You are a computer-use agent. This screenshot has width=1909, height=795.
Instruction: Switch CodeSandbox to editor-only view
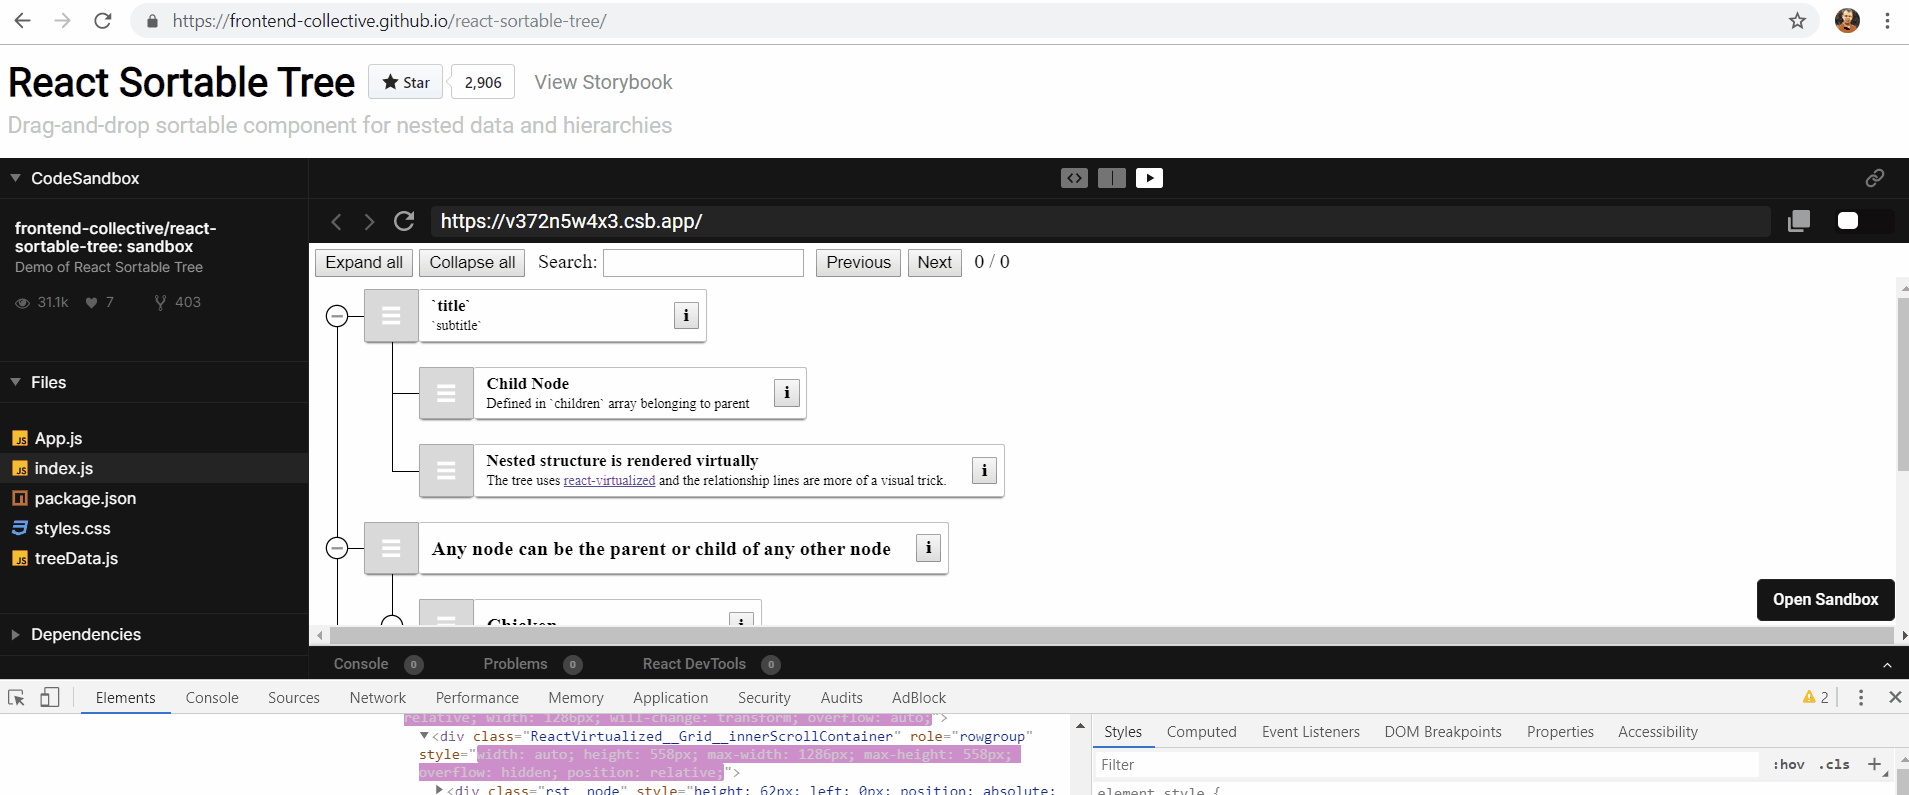tap(1074, 178)
